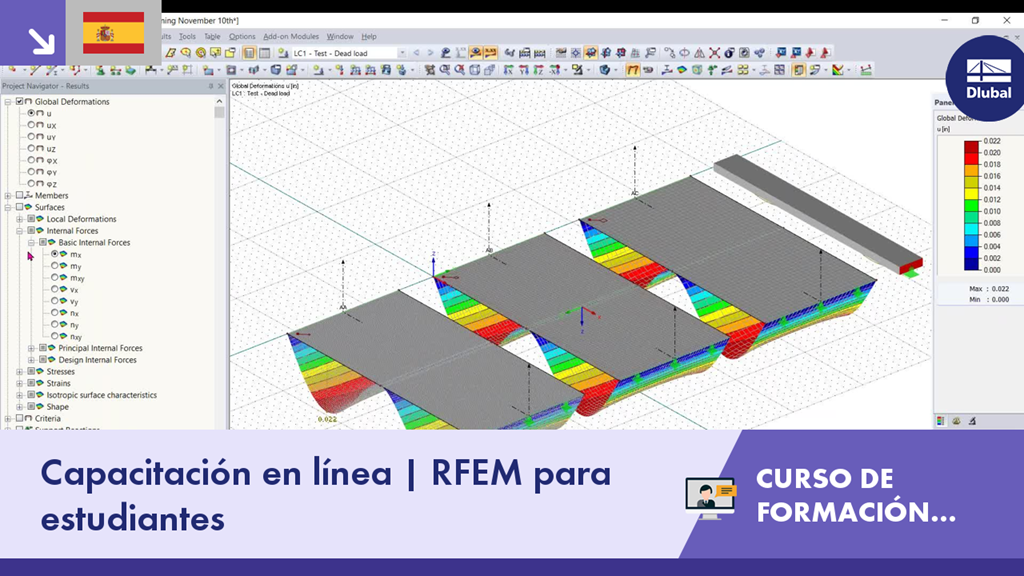Expand the Local Deformations node
This screenshot has height=576, width=1024.
coord(20,219)
